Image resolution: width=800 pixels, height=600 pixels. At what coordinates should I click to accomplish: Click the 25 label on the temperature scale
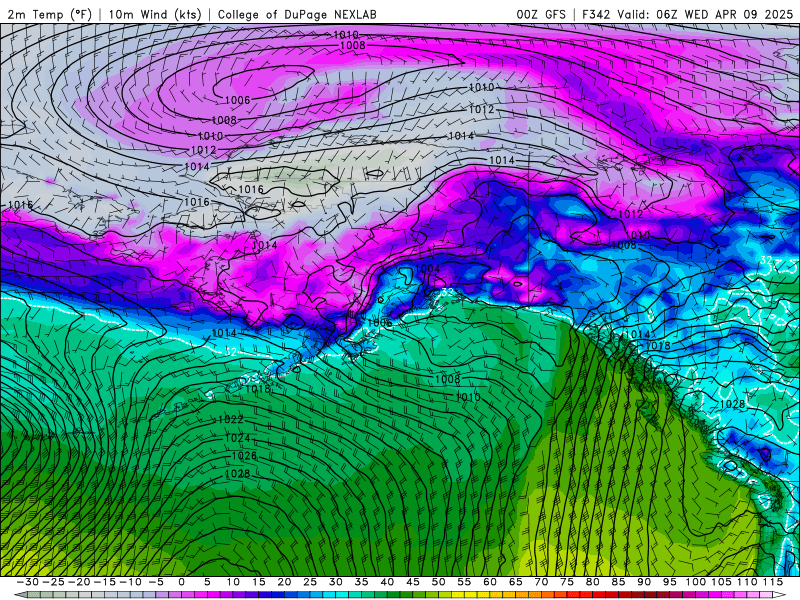click(x=310, y=582)
